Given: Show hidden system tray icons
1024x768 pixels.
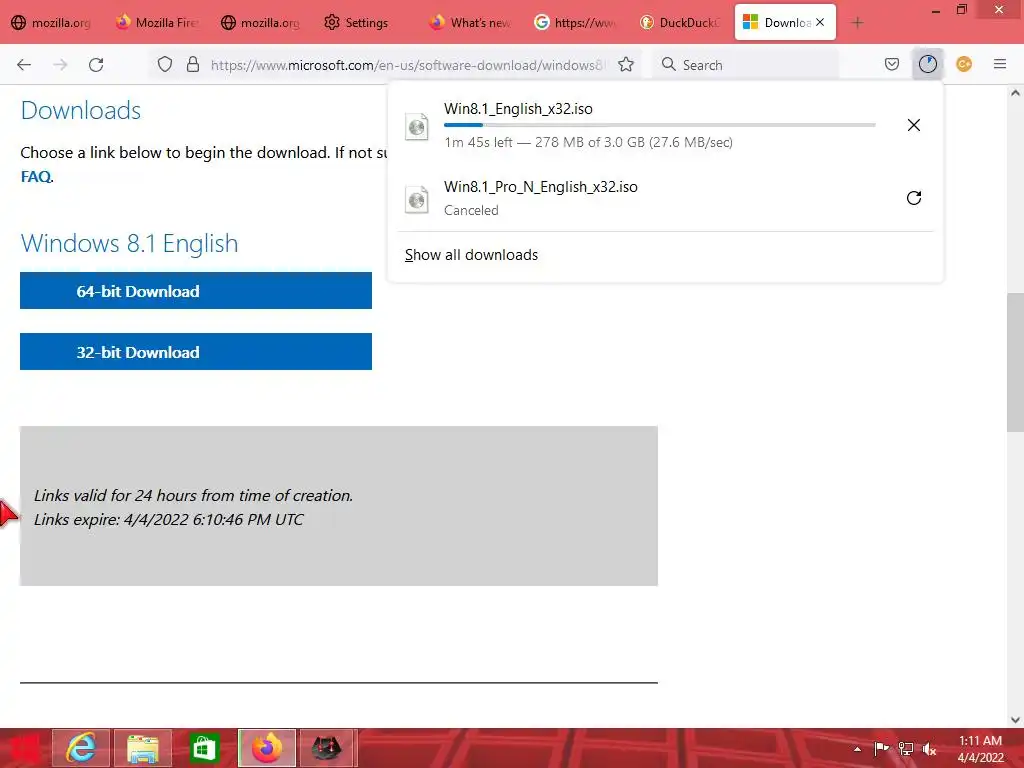Looking at the screenshot, I should 857,749.
